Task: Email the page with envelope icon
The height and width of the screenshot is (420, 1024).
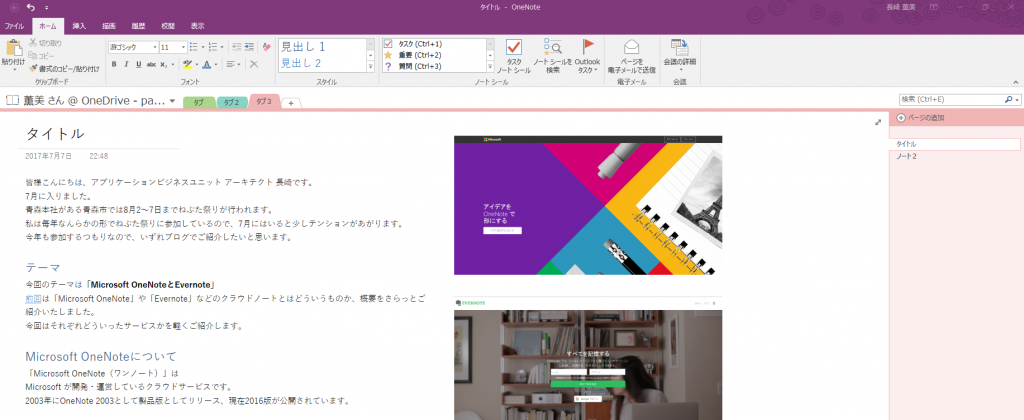Action: (632, 48)
